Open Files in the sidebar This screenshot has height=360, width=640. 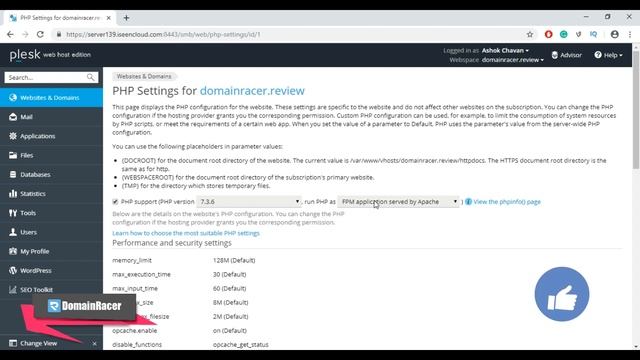[x=51, y=155]
